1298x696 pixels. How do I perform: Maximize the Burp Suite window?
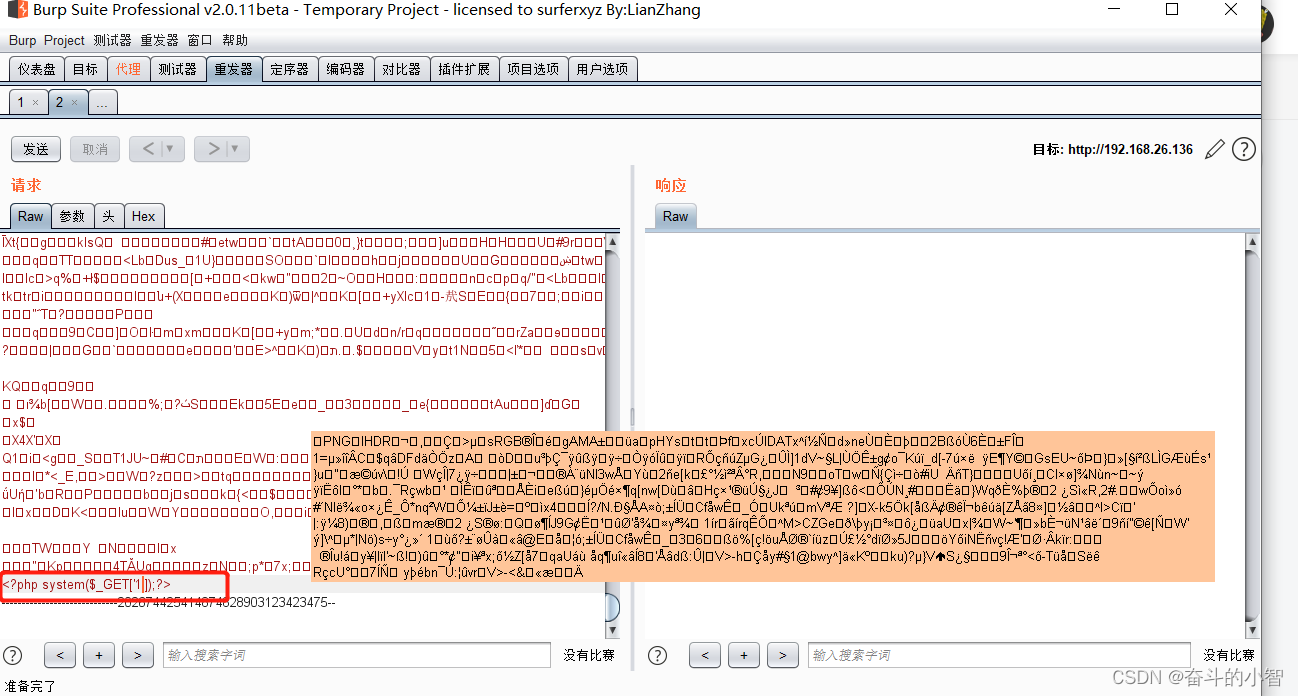1172,10
